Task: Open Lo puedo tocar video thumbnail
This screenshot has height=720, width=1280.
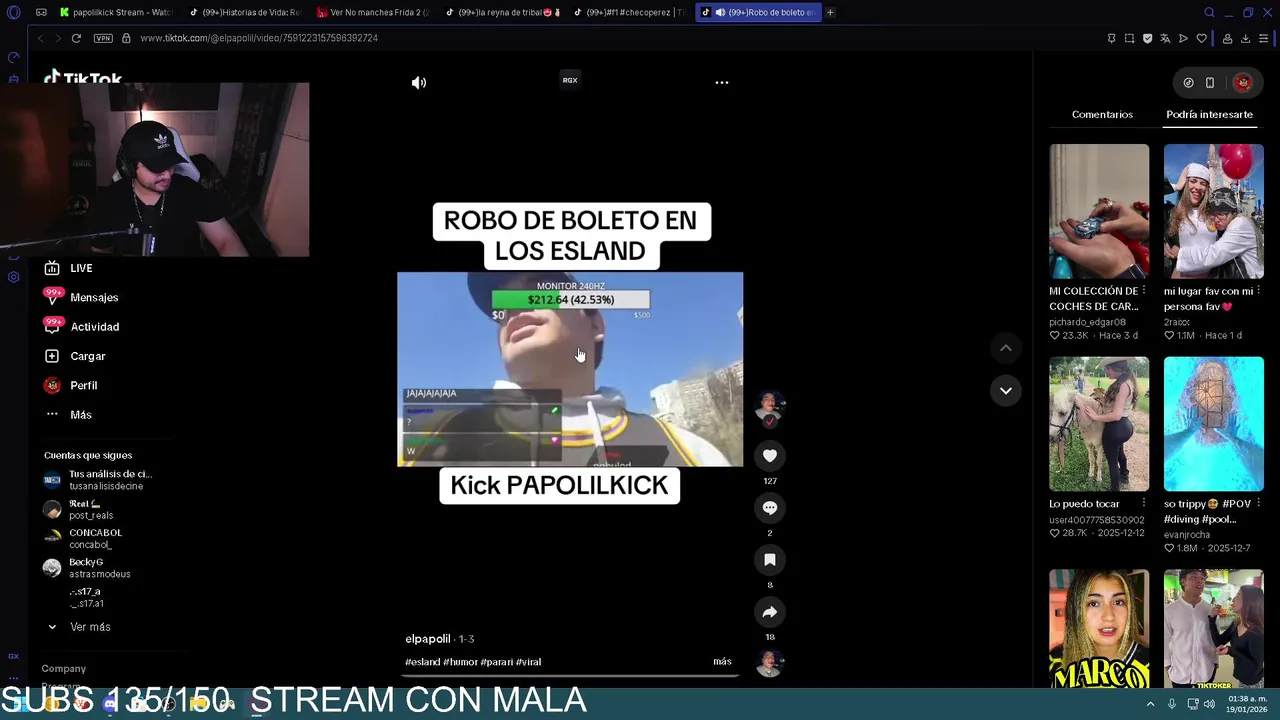Action: click(x=1099, y=424)
